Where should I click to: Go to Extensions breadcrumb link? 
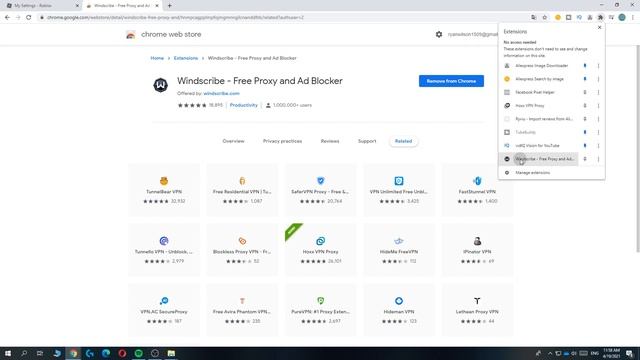(186, 58)
